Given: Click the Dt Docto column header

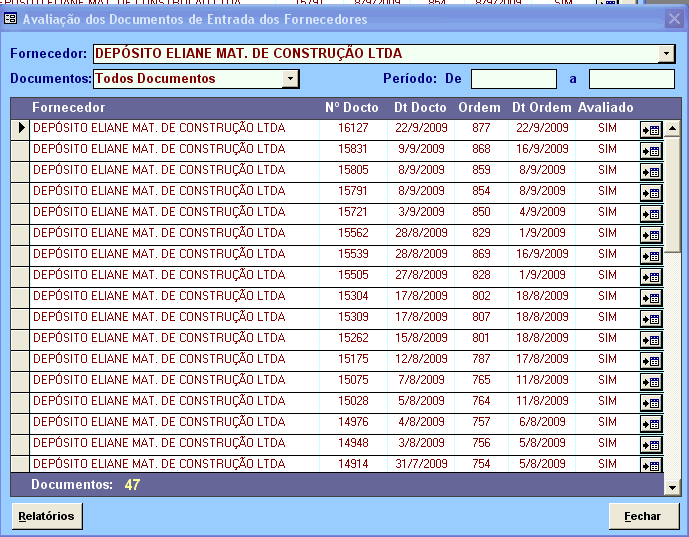Looking at the screenshot, I should click(x=420, y=107).
